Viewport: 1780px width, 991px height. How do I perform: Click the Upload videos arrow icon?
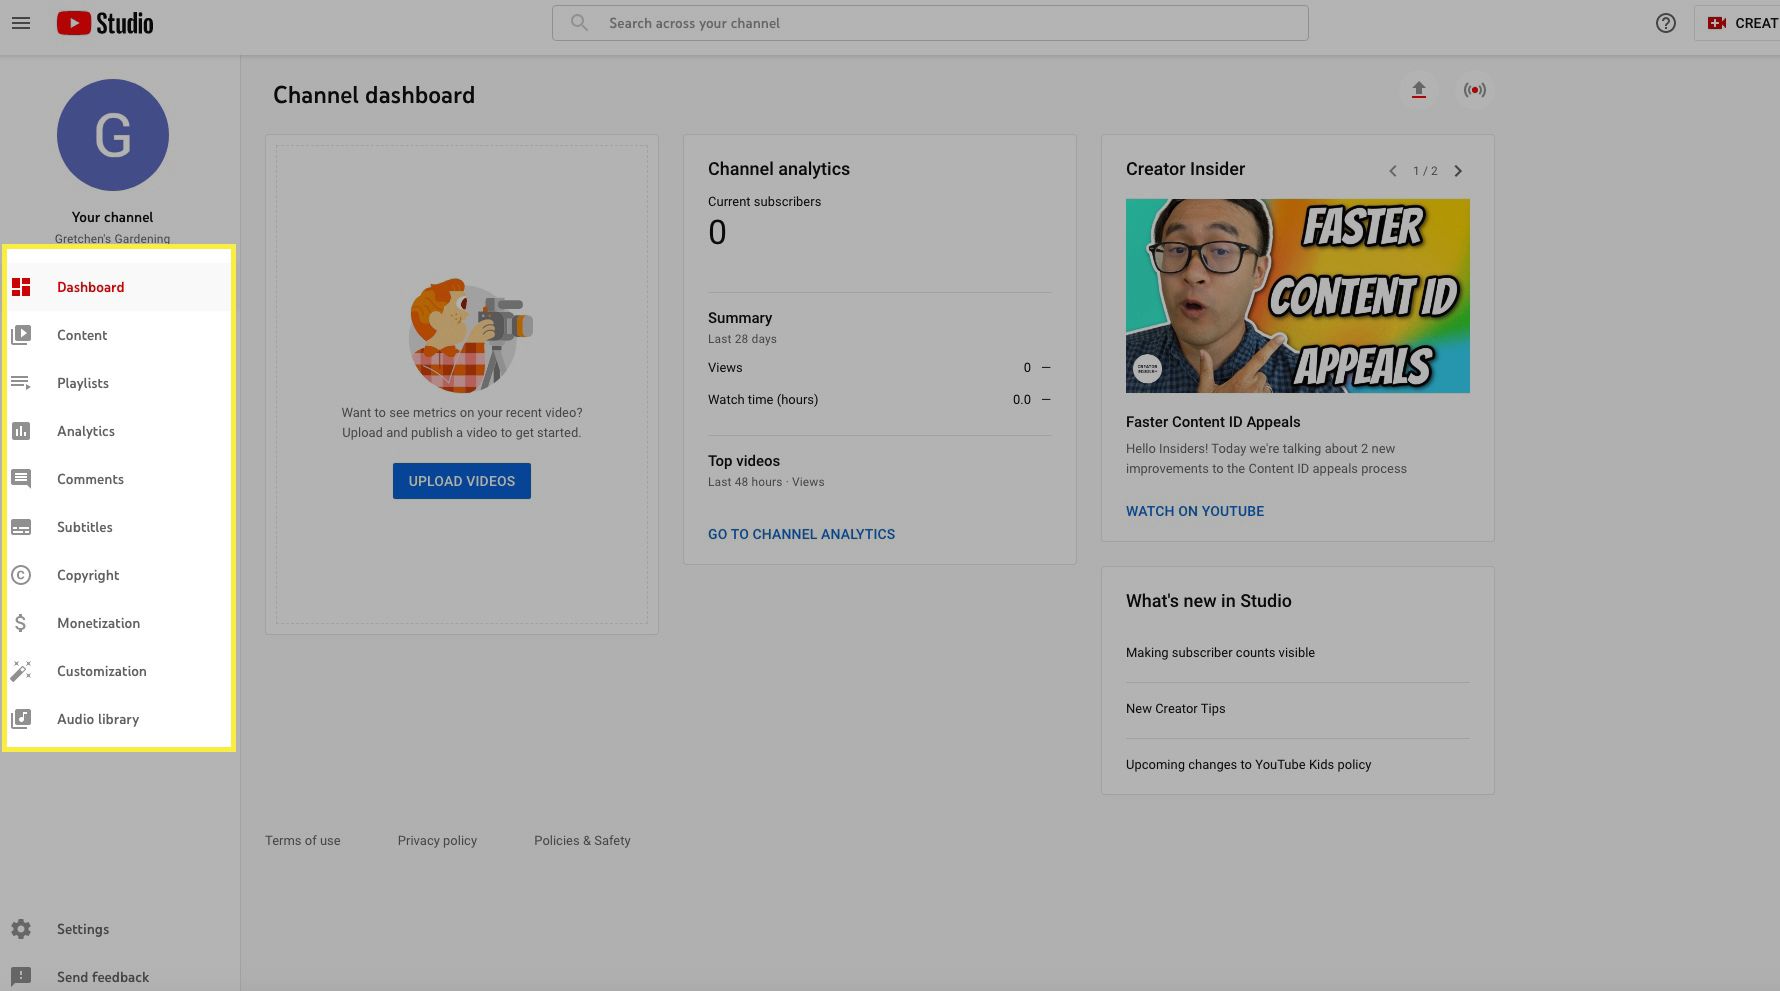1418,90
